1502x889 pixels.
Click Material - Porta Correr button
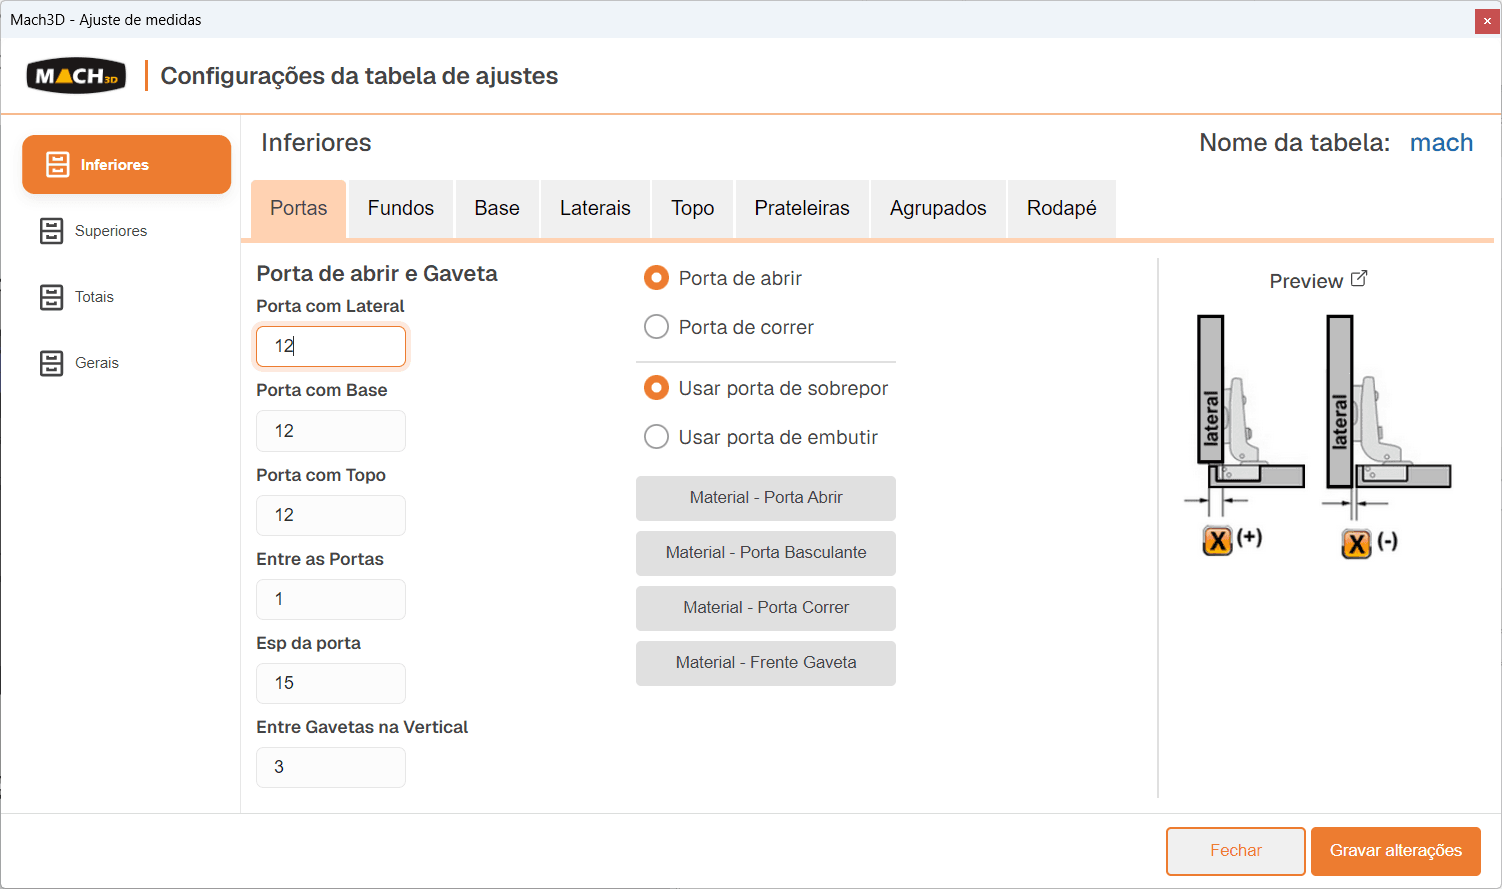766,608
